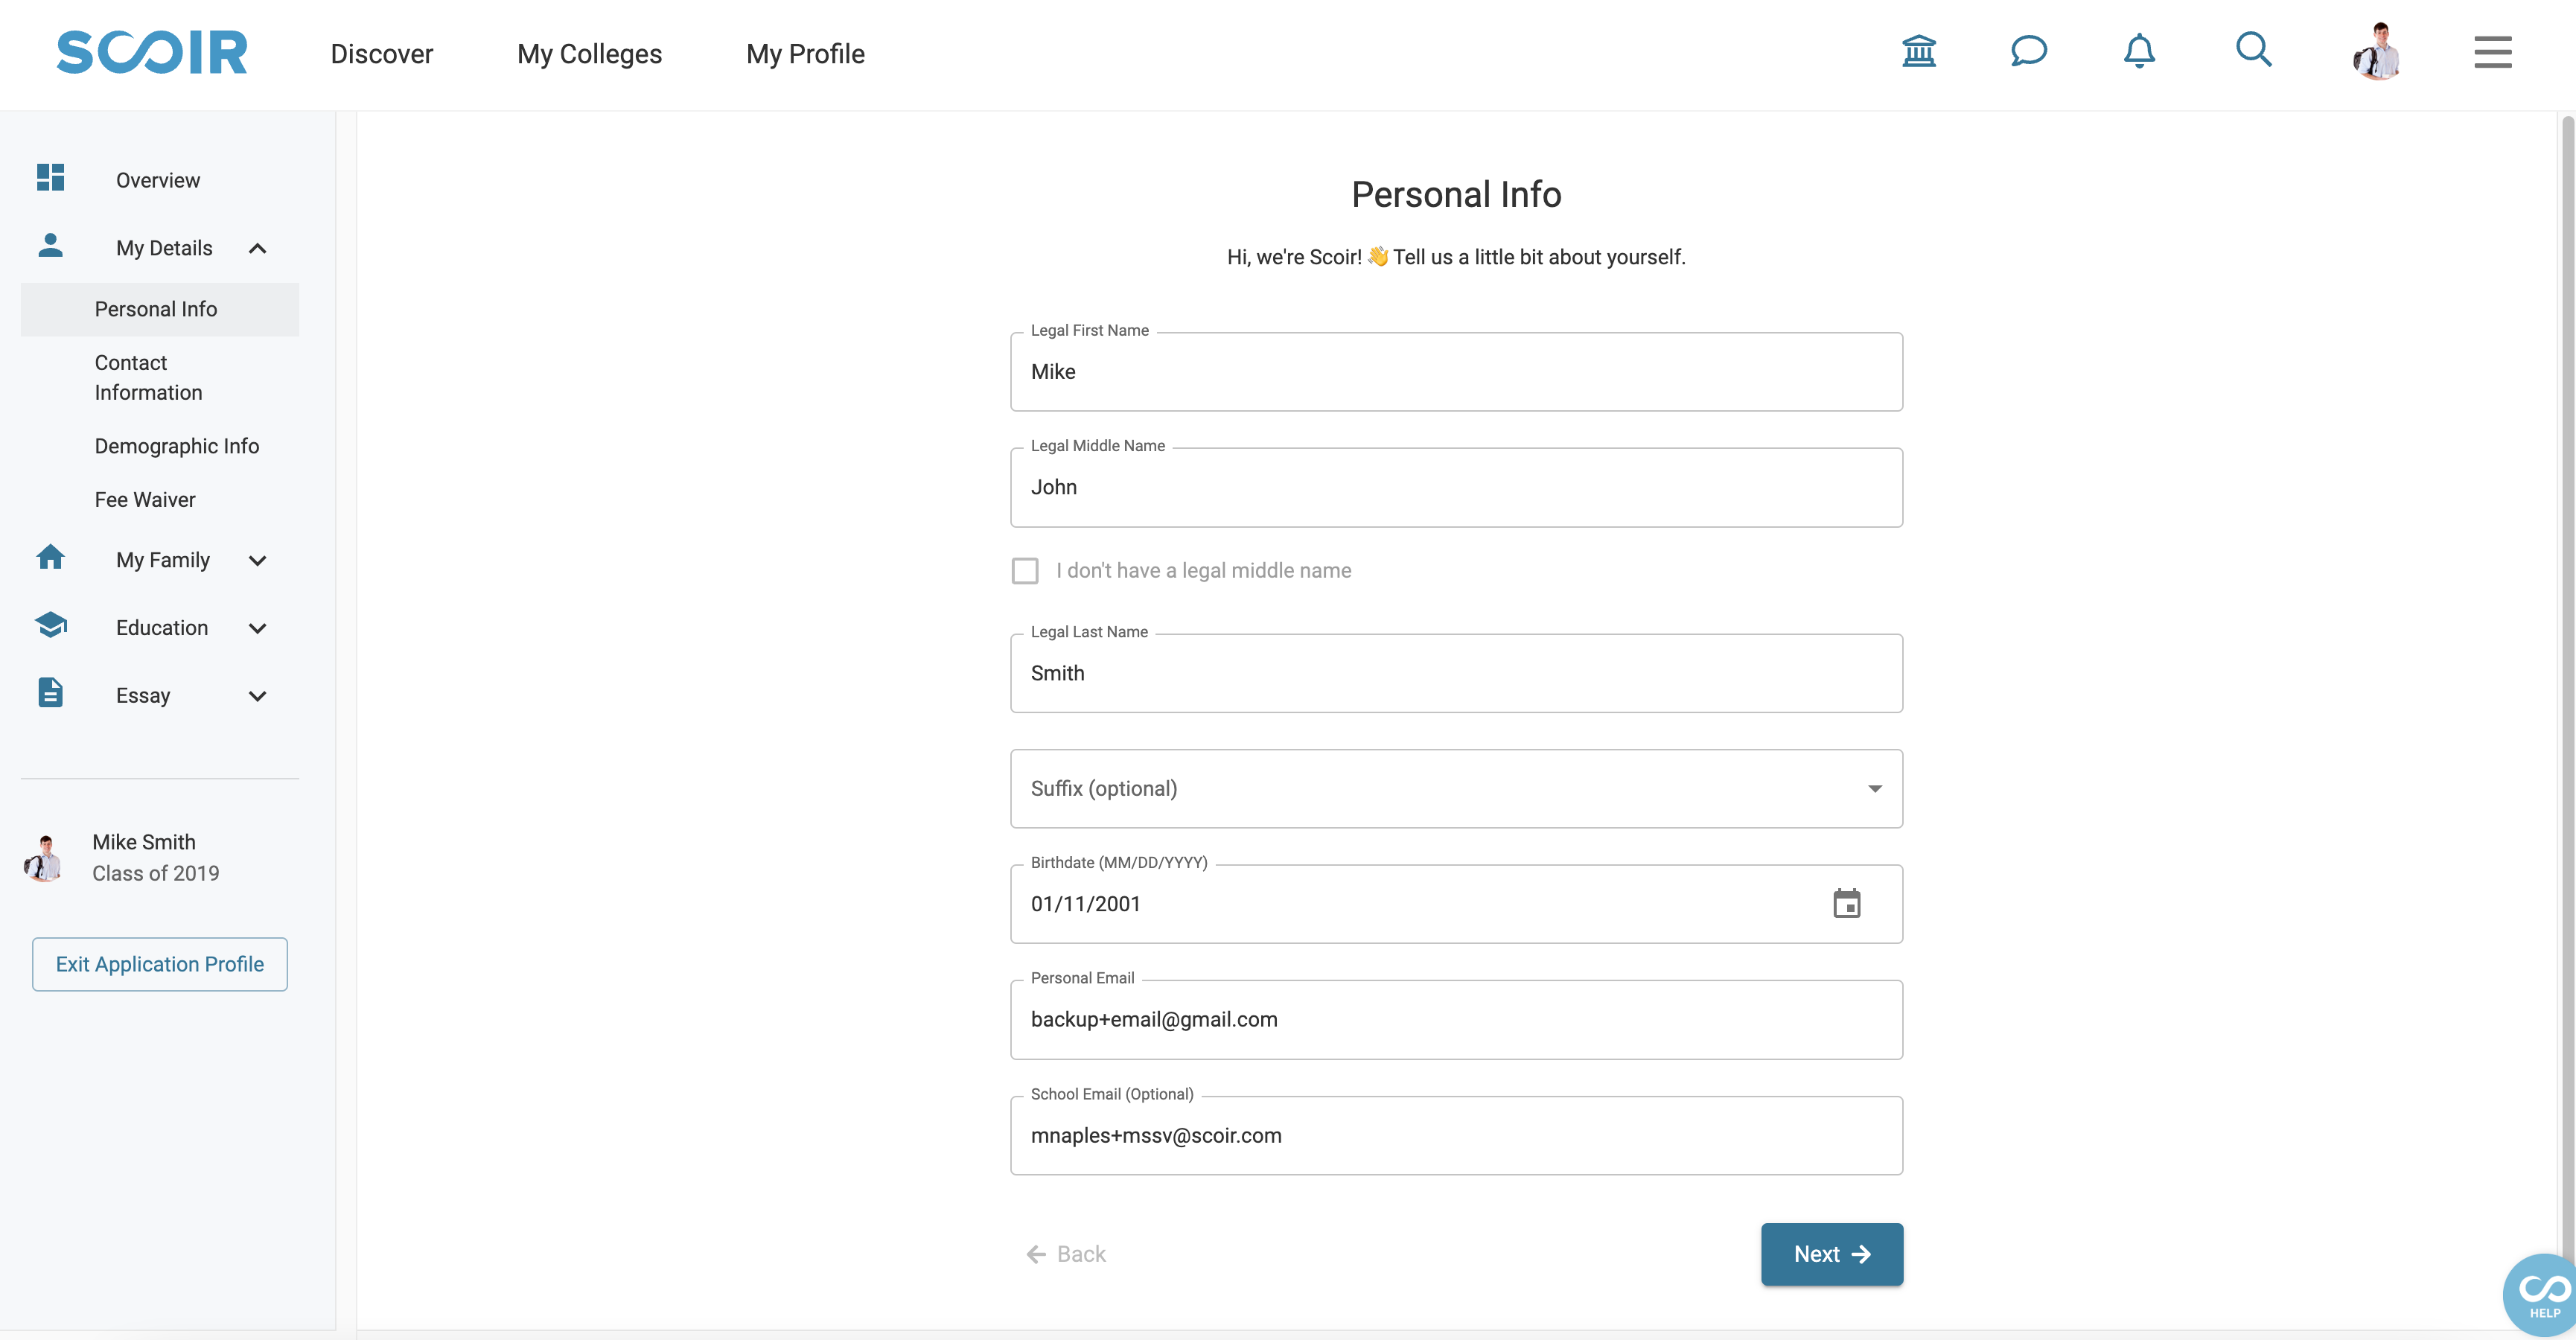
Task: Click the My Details person icon
Action: [x=50, y=245]
